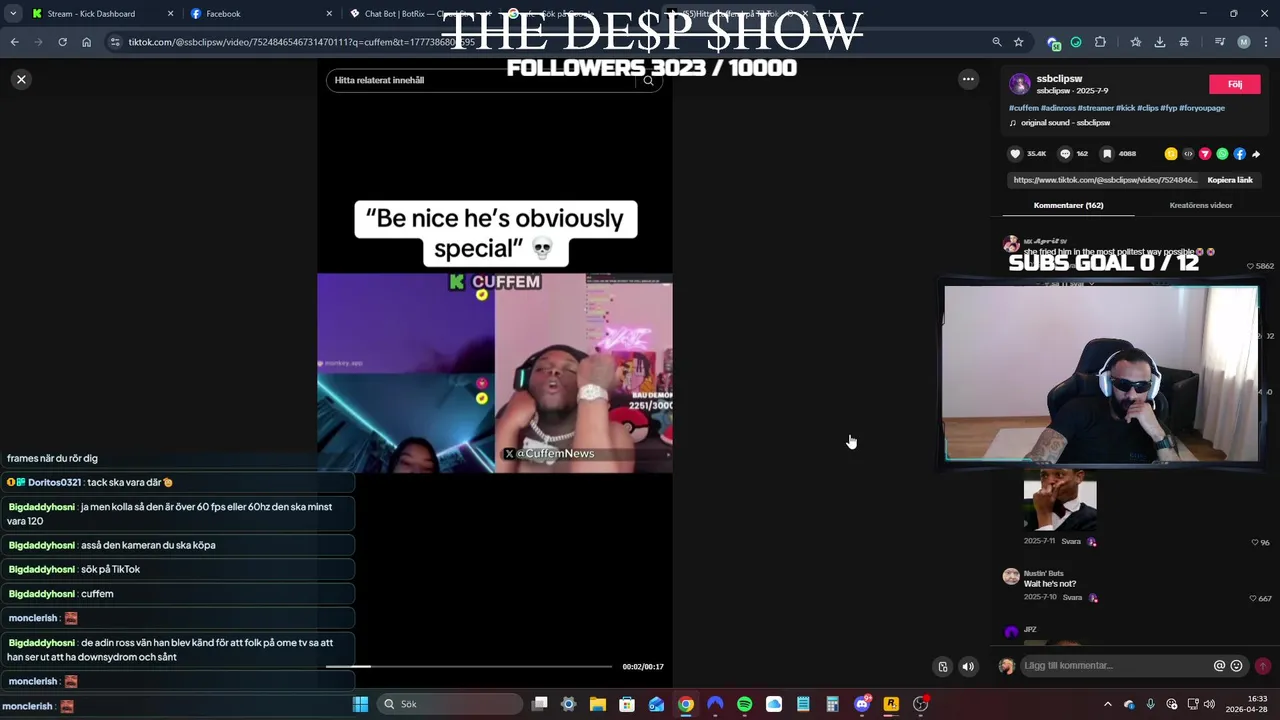Image resolution: width=1280 pixels, height=720 pixels.
Task: Open more share options arrow
Action: [1256, 154]
